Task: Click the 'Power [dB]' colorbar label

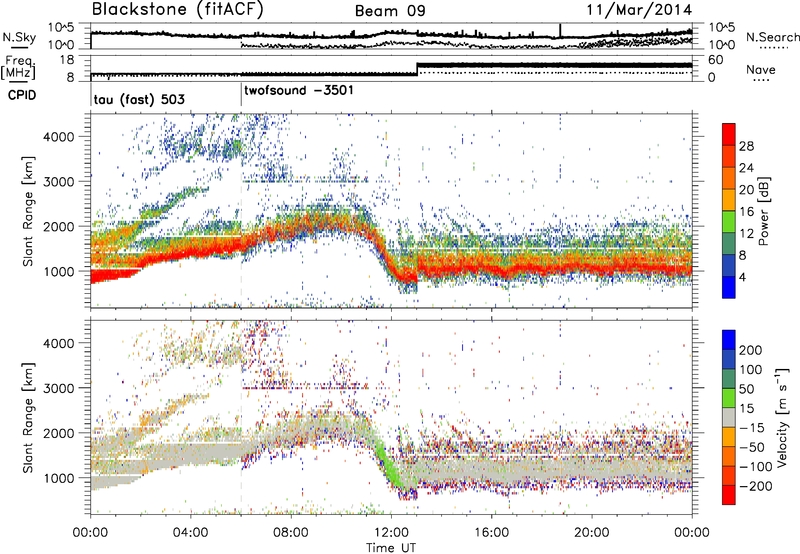Action: pyautogui.click(x=764, y=211)
